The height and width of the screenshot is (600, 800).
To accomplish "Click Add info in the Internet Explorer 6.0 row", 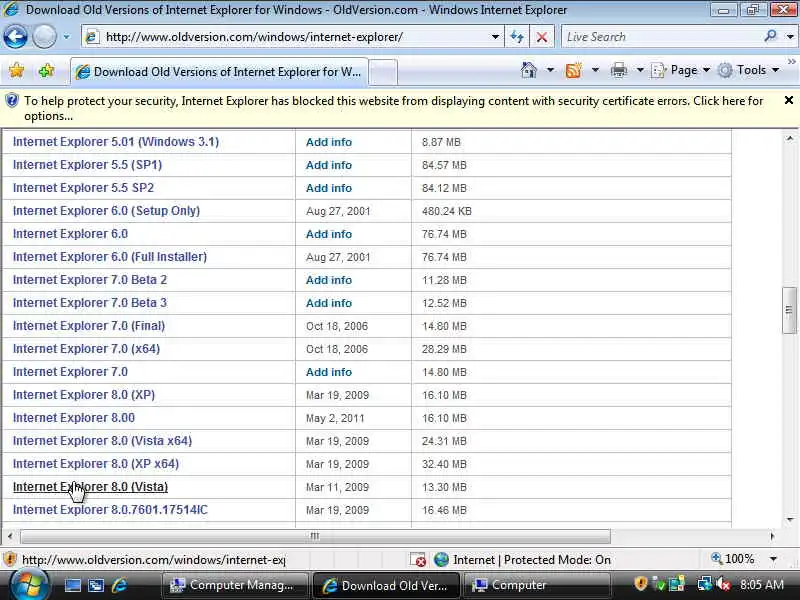I will point(329,234).
